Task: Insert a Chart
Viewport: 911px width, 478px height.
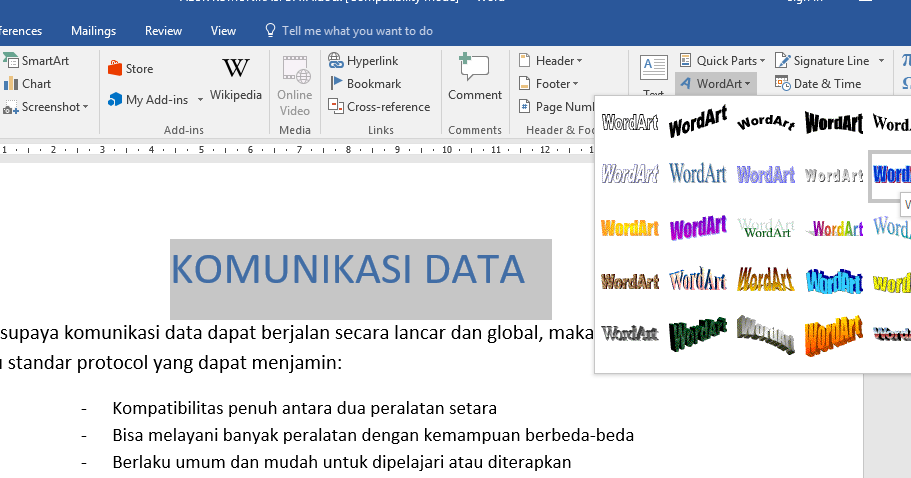Action: pyautogui.click(x=28, y=84)
